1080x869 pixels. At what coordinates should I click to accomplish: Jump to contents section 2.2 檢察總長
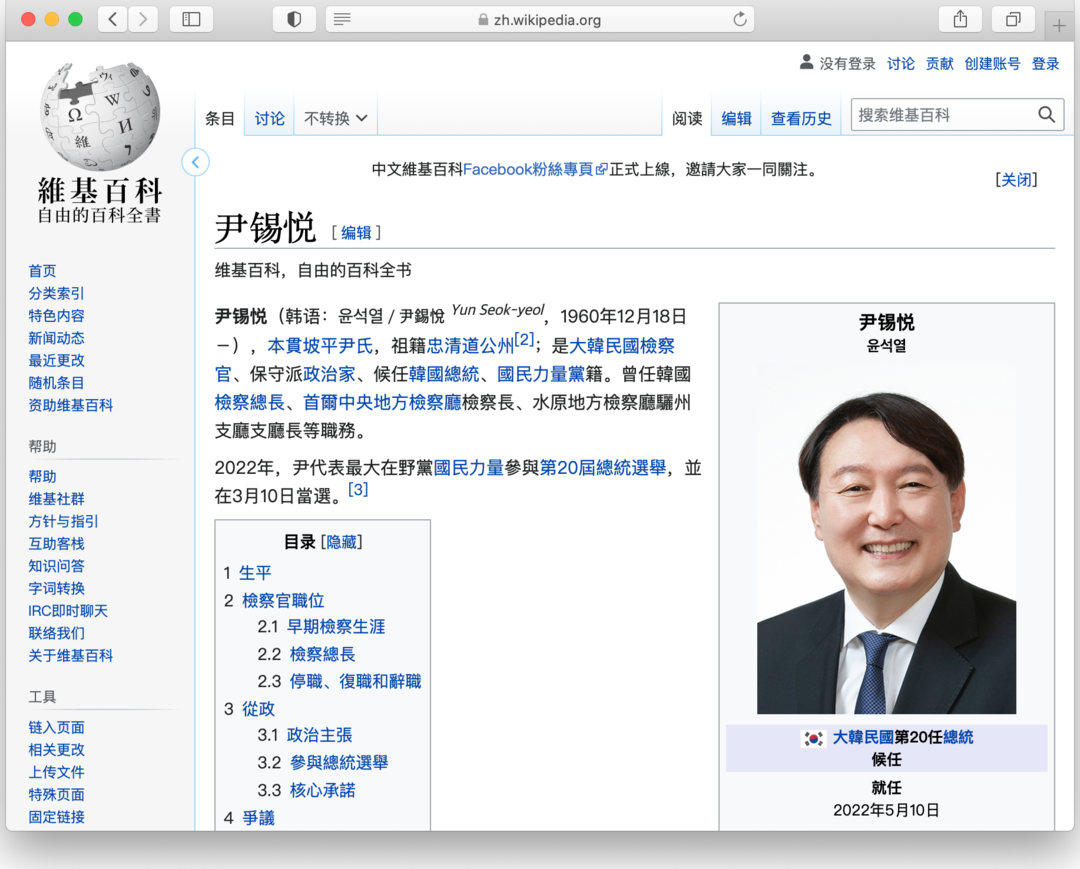322,654
